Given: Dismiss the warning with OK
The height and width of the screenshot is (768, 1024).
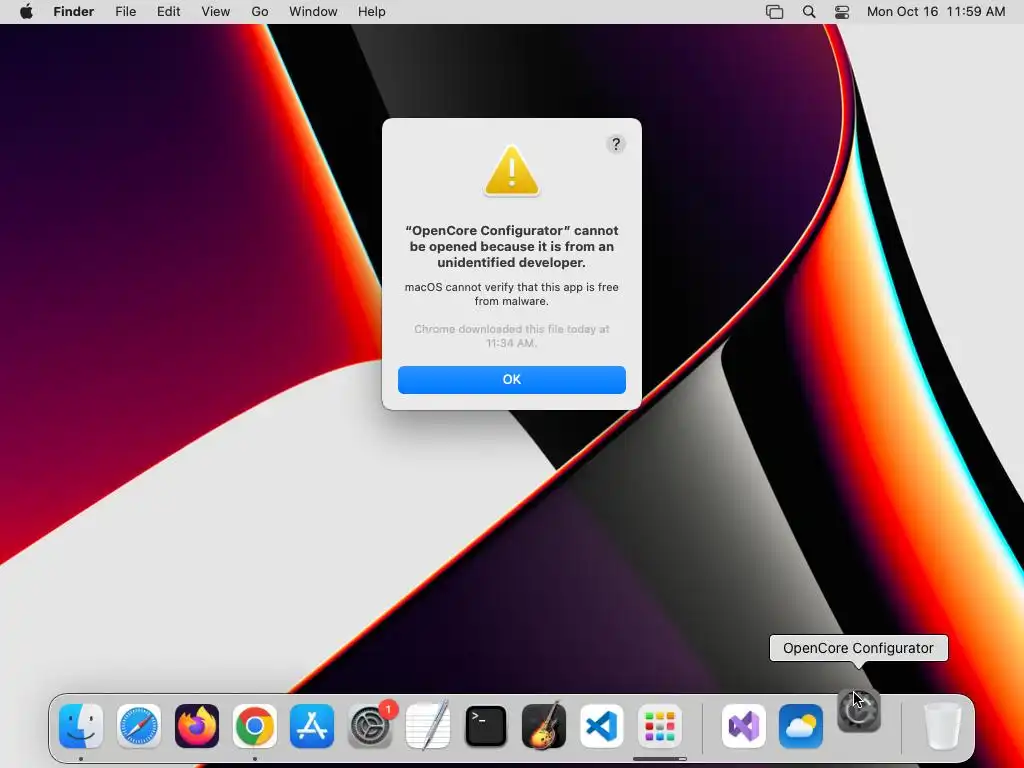Looking at the screenshot, I should tap(512, 379).
